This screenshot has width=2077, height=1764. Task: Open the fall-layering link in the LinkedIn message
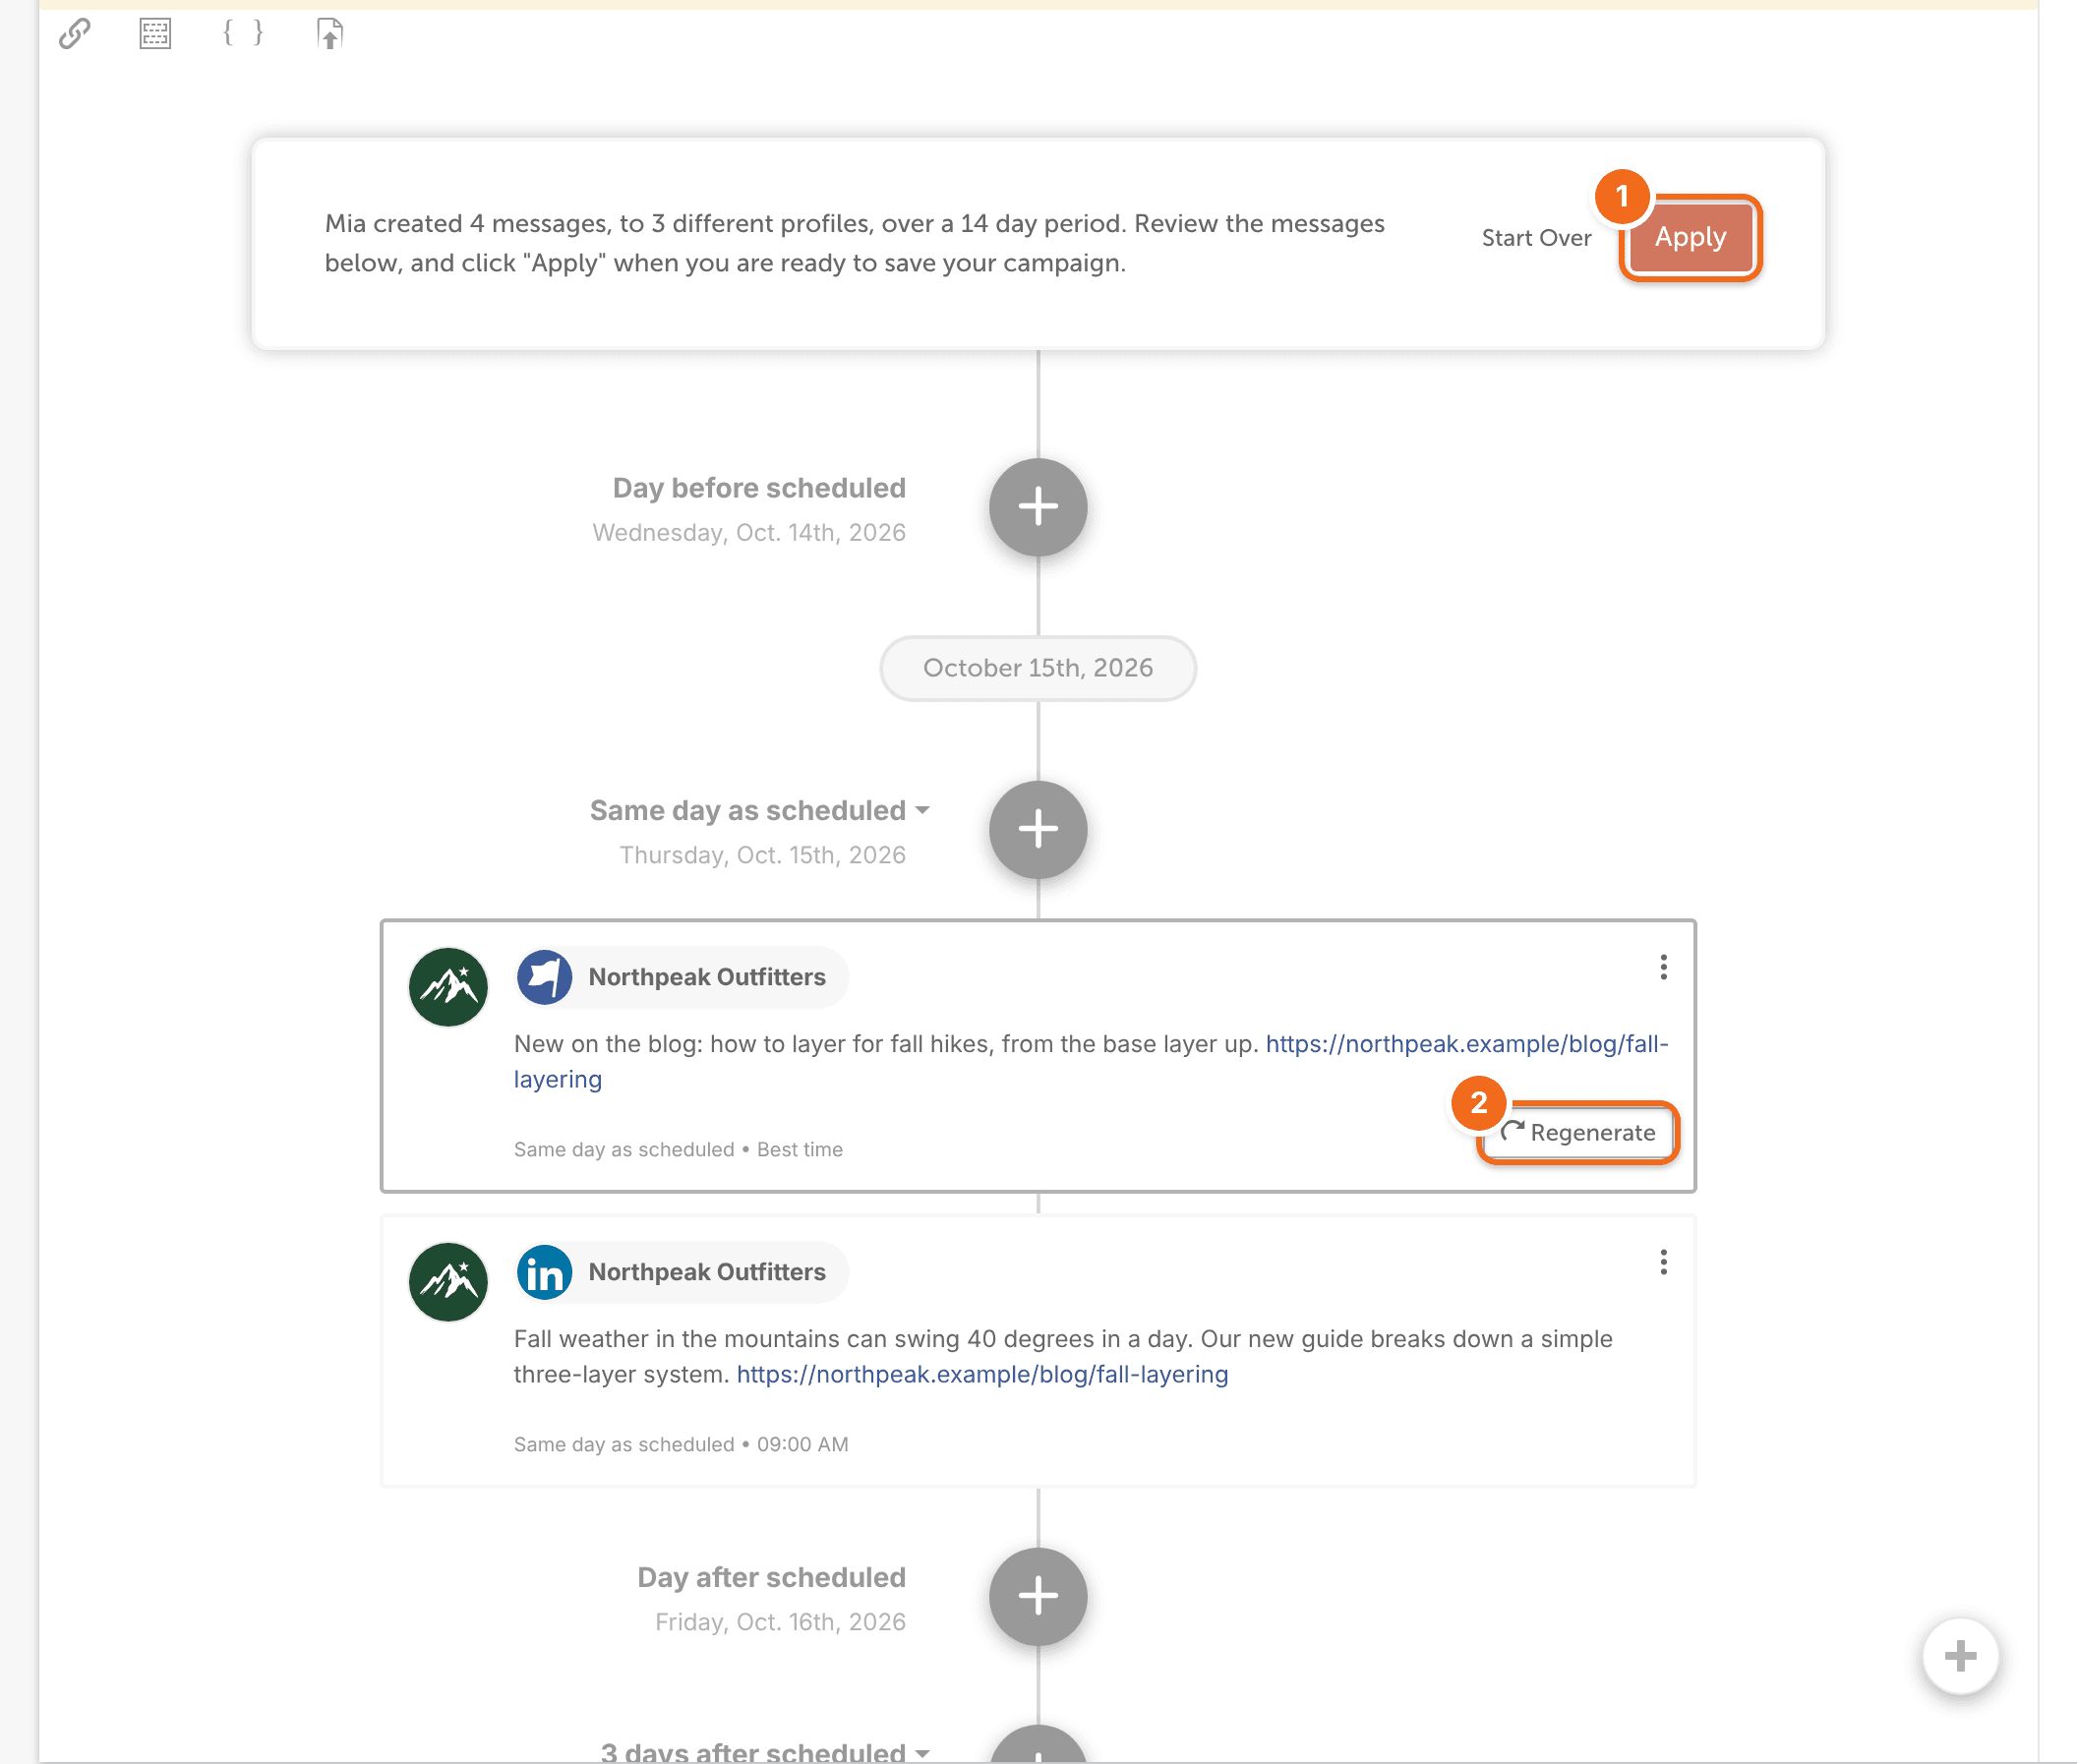pyautogui.click(x=982, y=1374)
